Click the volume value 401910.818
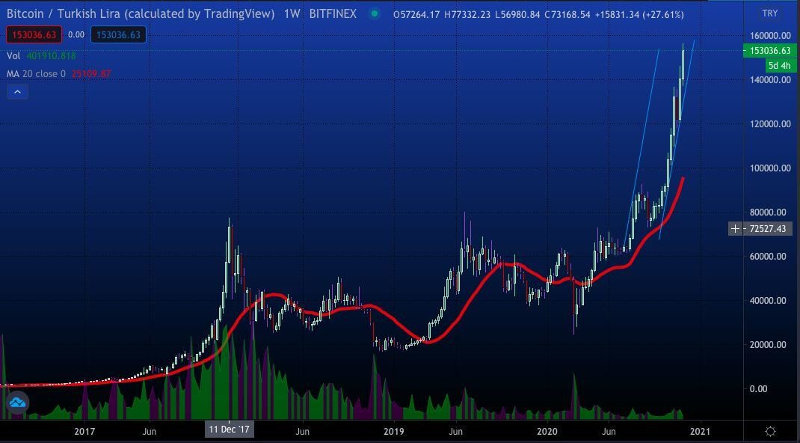The width and height of the screenshot is (800, 443). pos(51,56)
